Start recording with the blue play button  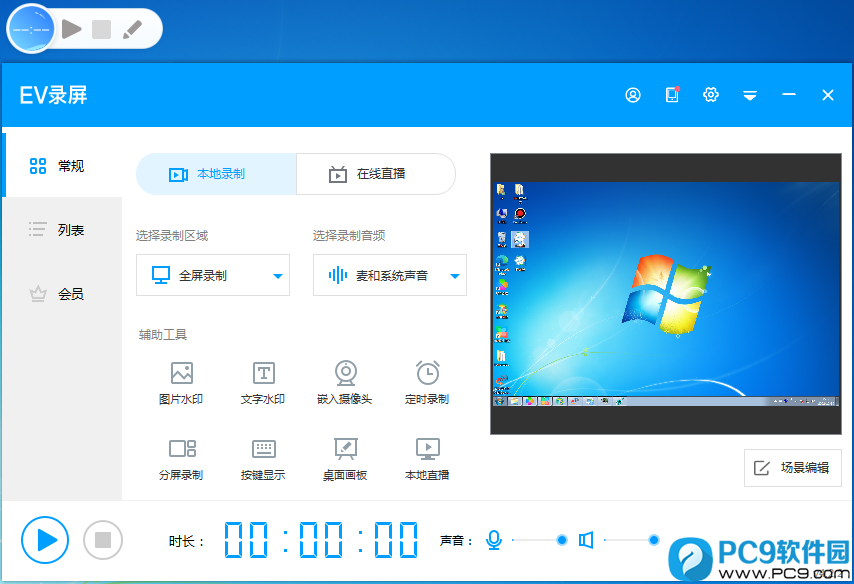tap(45, 540)
